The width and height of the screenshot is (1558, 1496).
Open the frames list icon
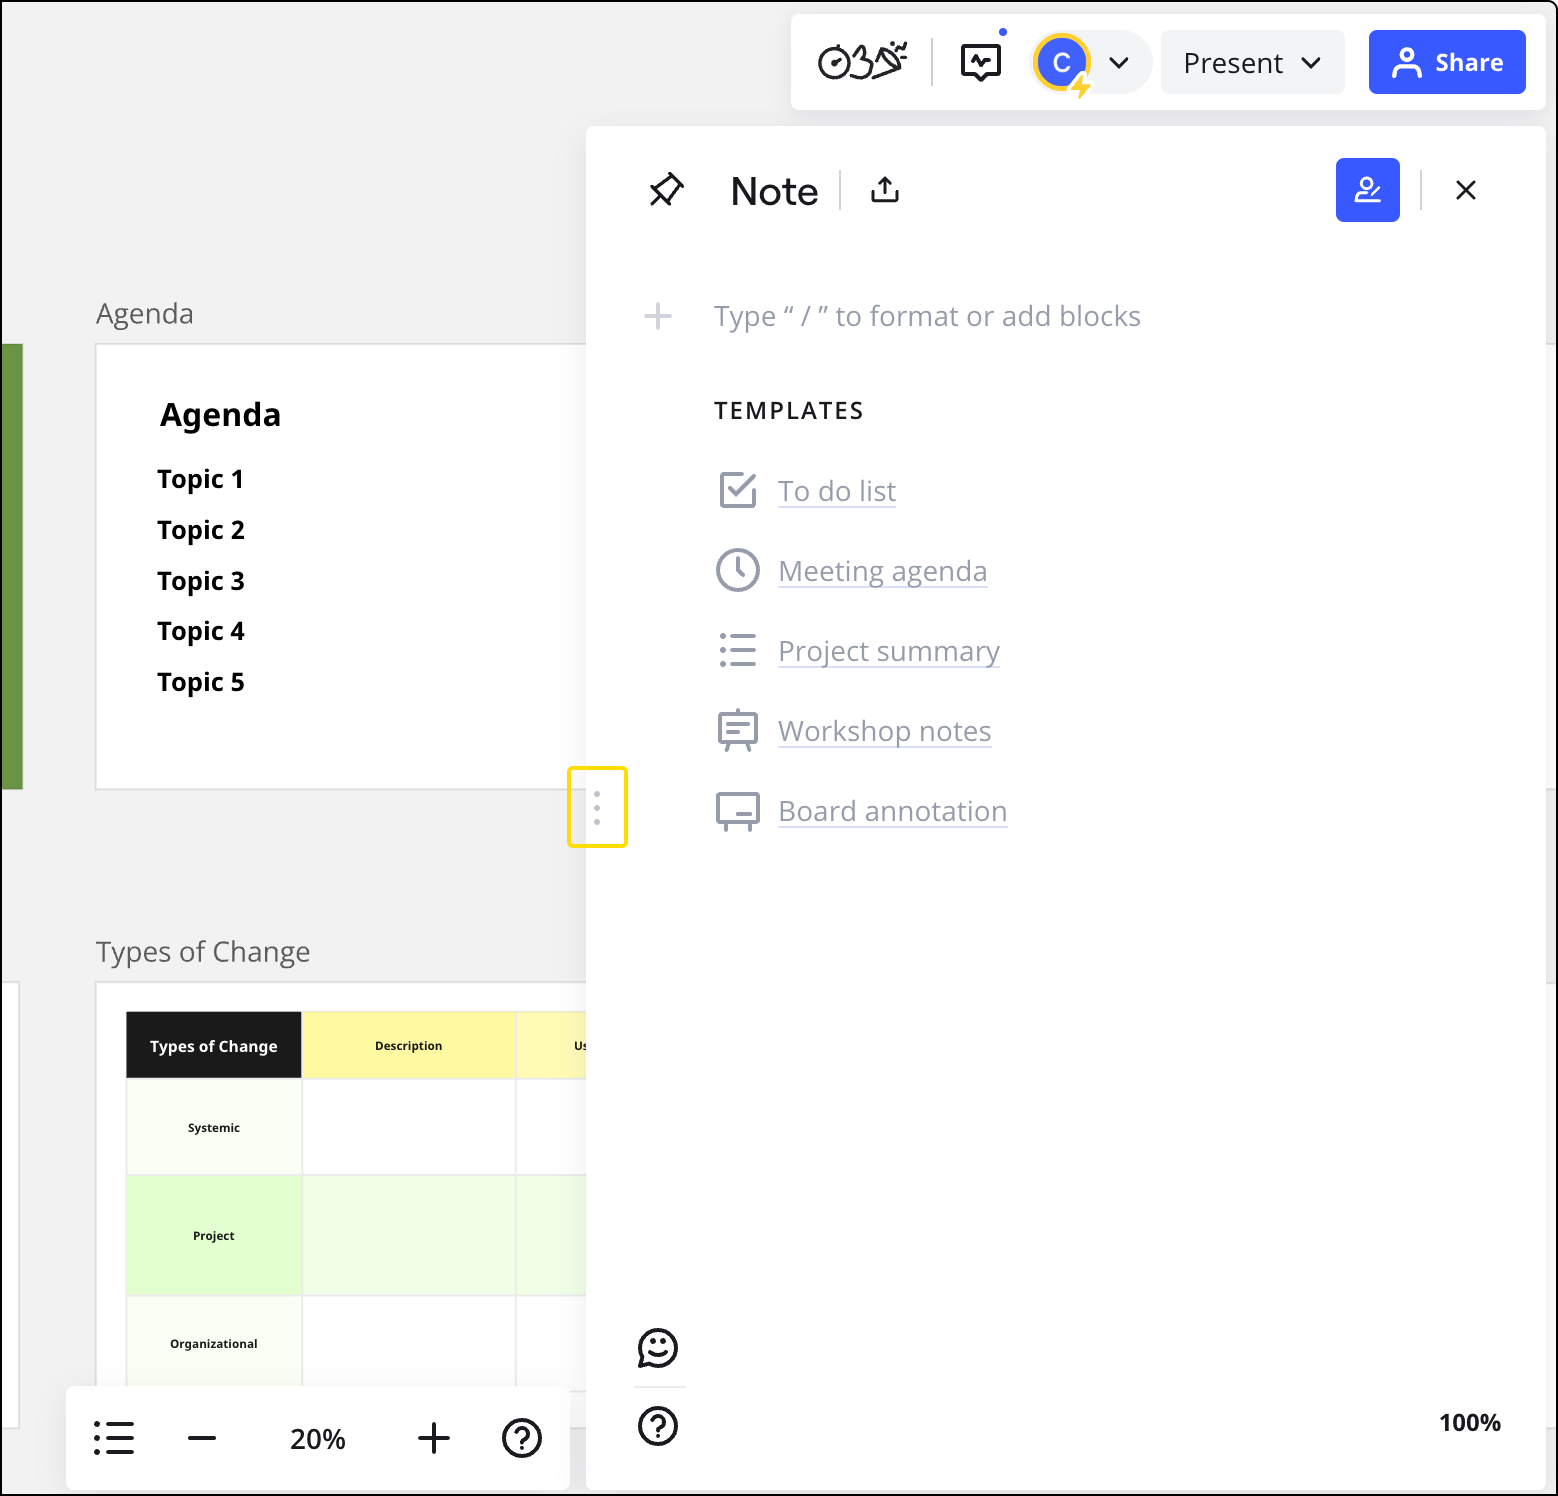(x=114, y=1438)
